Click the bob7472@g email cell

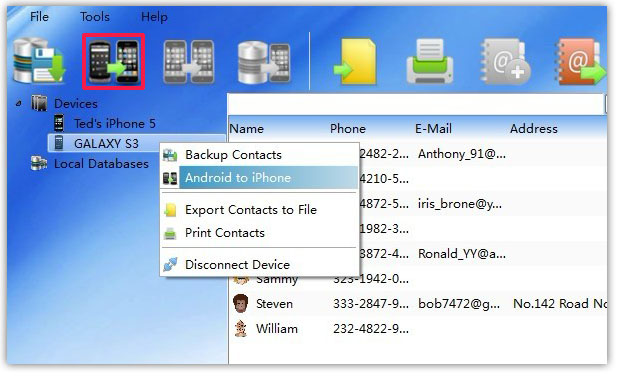click(x=459, y=304)
